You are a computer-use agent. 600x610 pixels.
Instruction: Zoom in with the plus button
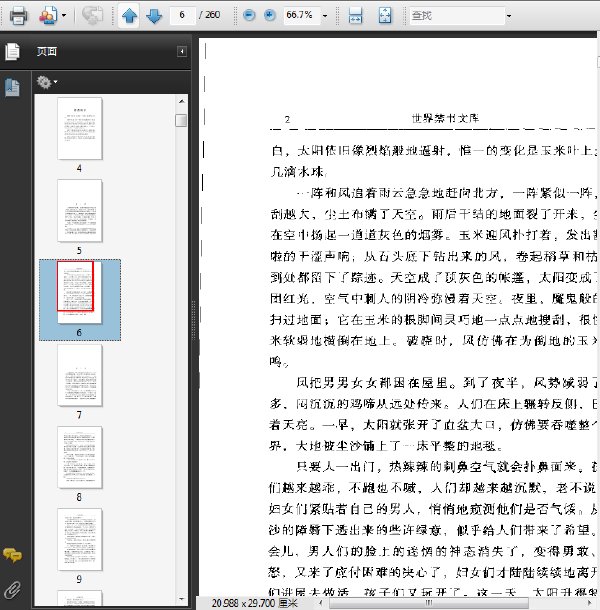pyautogui.click(x=270, y=15)
